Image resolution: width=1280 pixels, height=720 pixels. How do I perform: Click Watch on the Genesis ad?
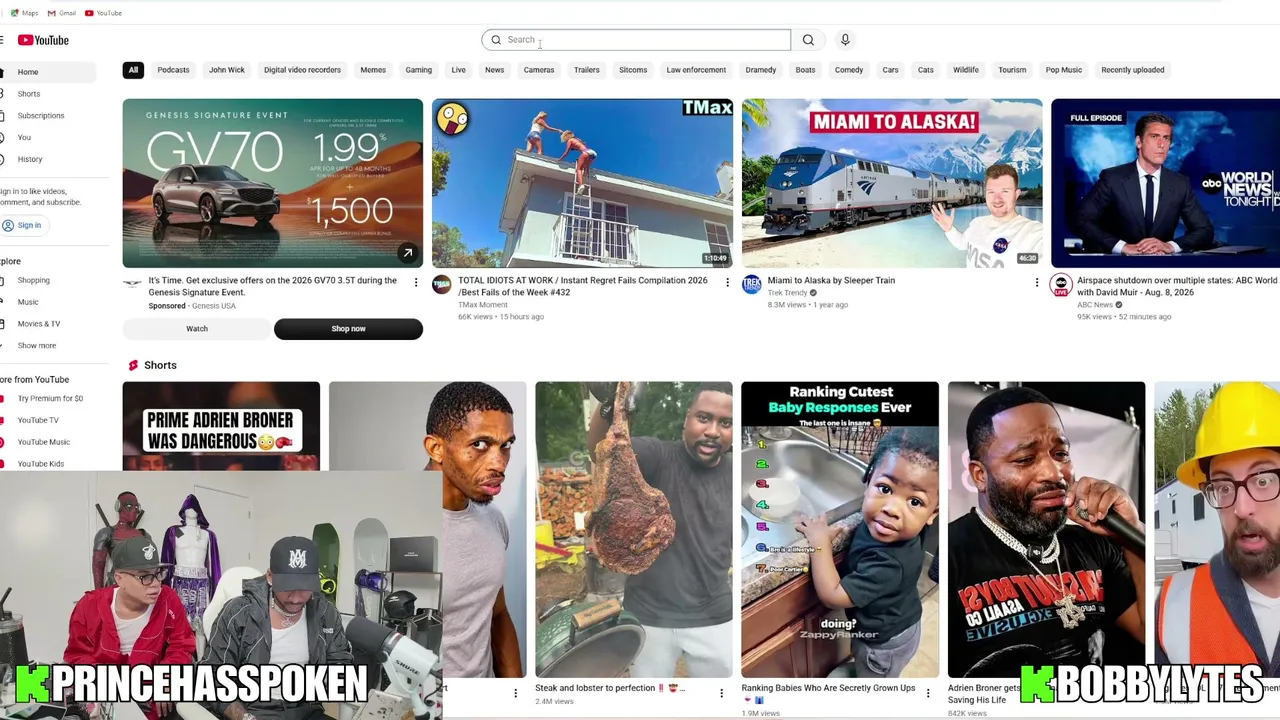[197, 329]
